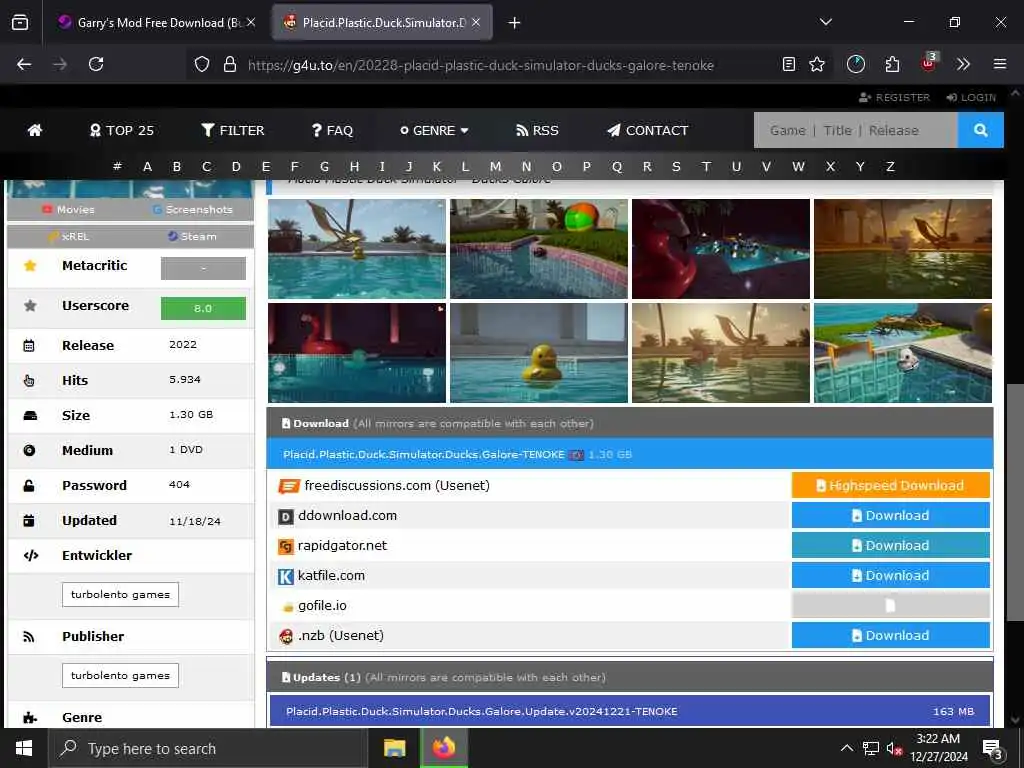Click the REGISTER link
The height and width of the screenshot is (768, 1024).
[x=895, y=97]
